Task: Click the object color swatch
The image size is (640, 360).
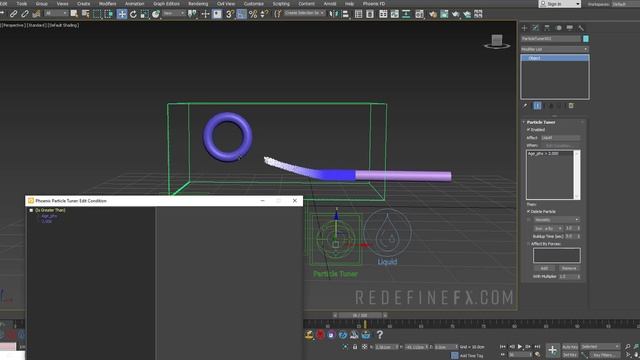Action: [x=586, y=38]
